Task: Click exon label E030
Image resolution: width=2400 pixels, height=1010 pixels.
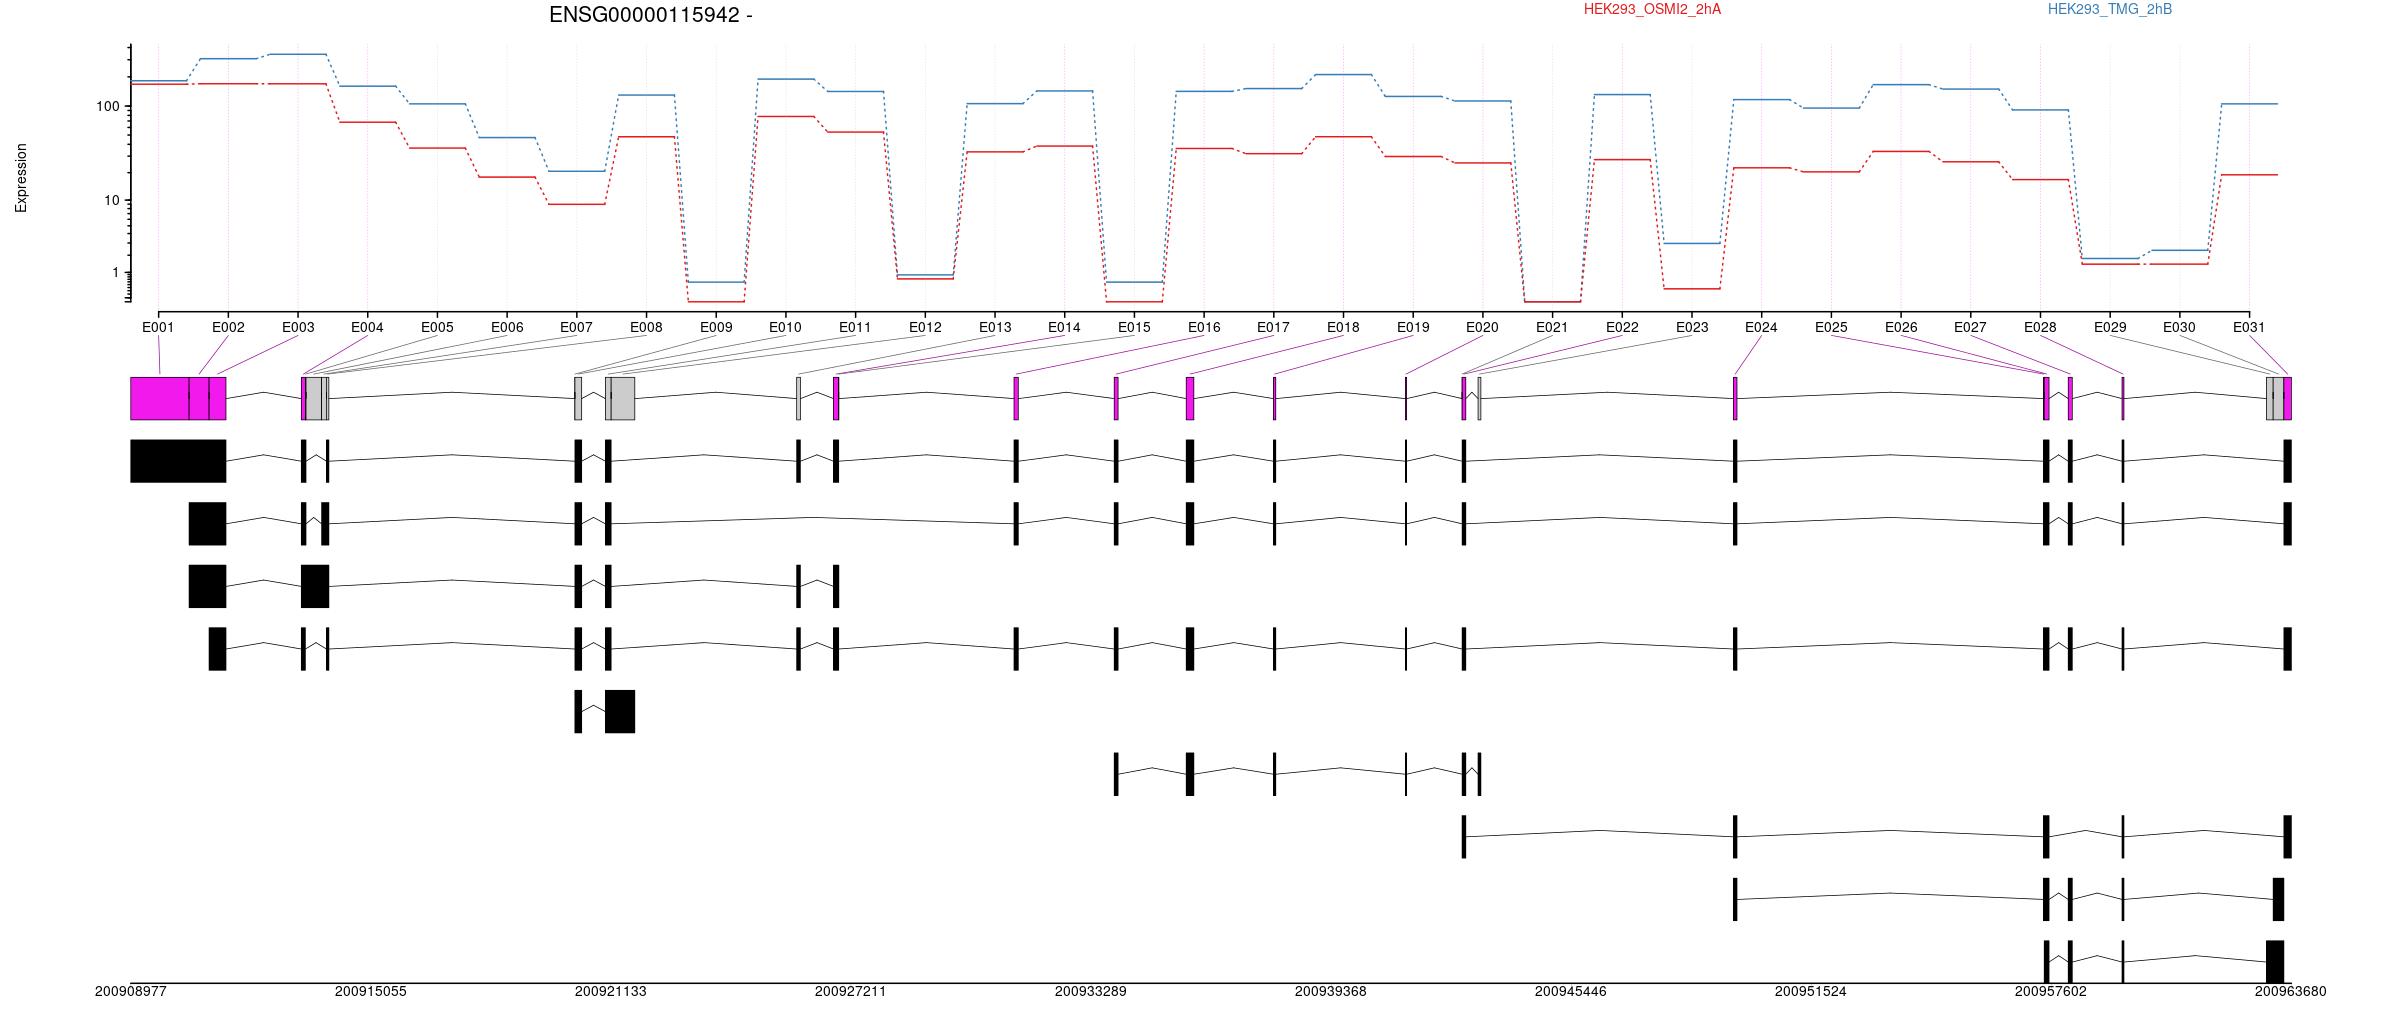Action: pos(2179,327)
